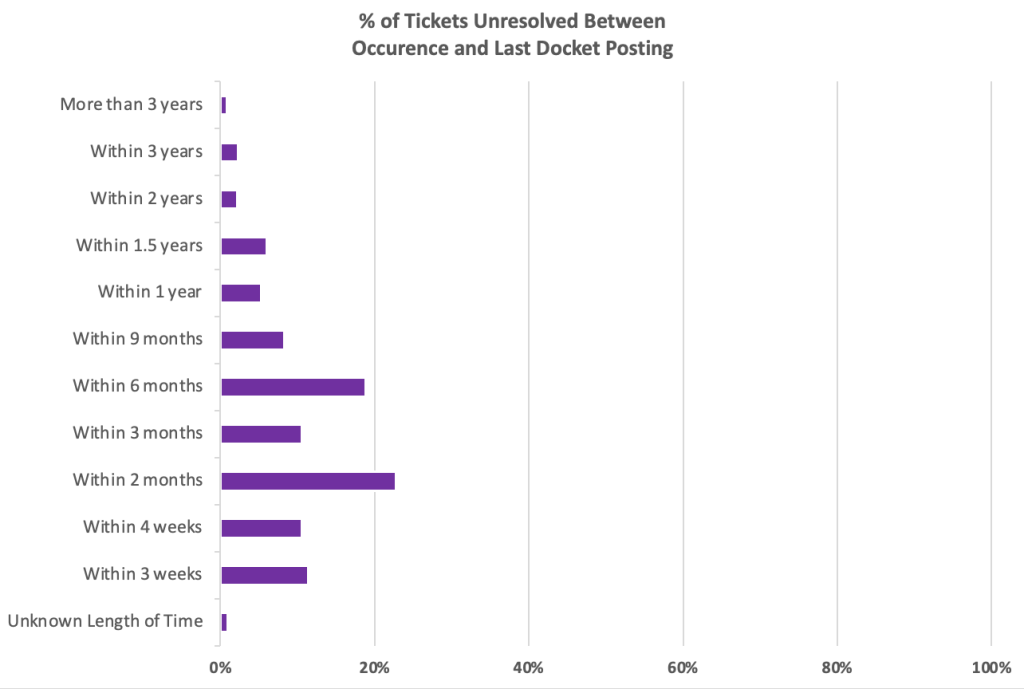Image resolution: width=1024 pixels, height=689 pixels.
Task: Select the 40% axis tick label
Action: click(528, 668)
